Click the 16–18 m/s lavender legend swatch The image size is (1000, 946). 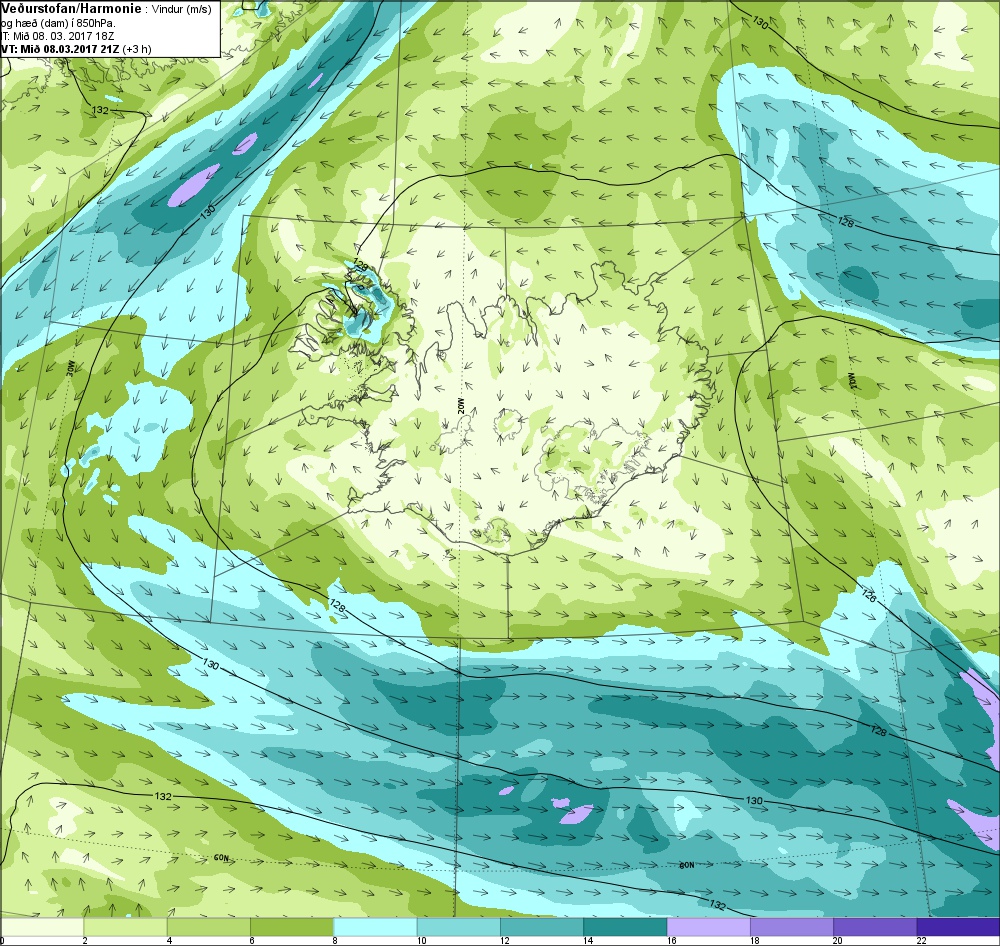point(709,926)
